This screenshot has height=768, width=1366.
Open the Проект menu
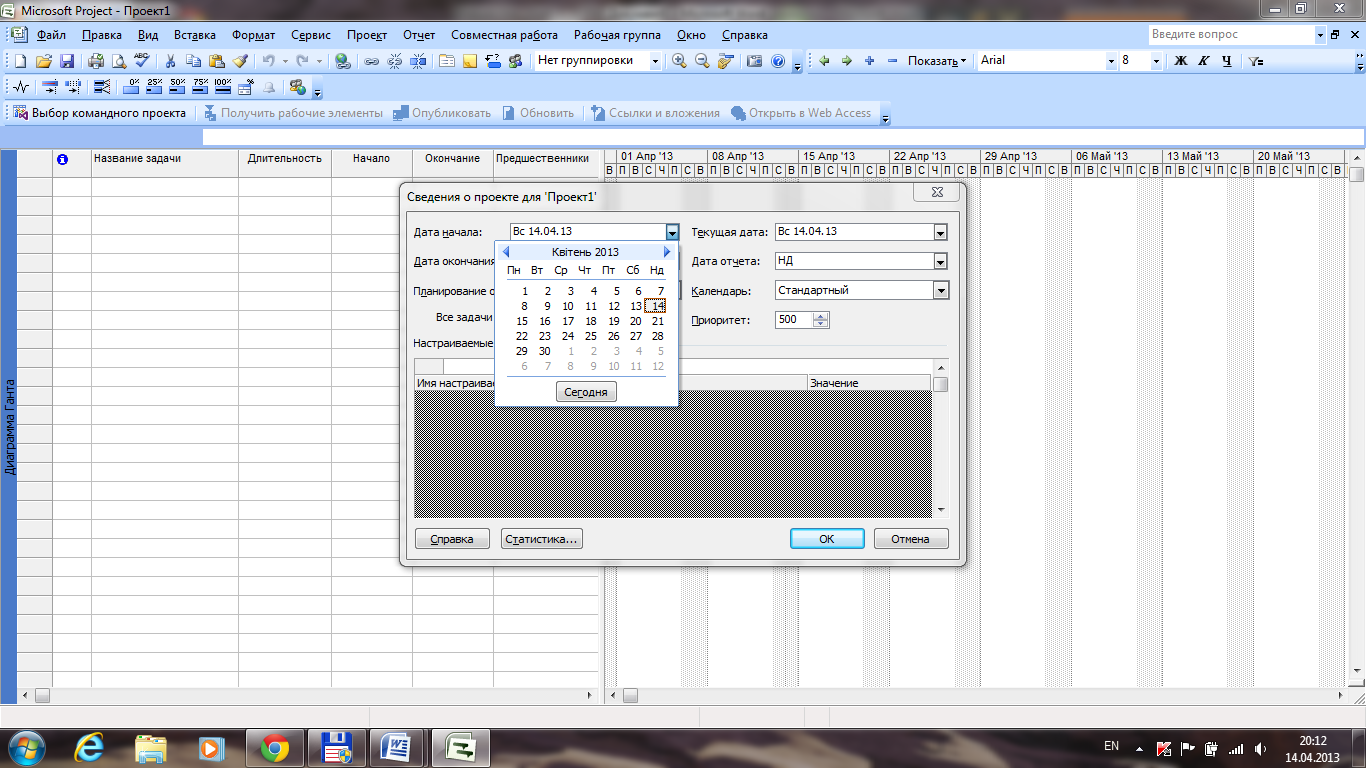[x=367, y=35]
